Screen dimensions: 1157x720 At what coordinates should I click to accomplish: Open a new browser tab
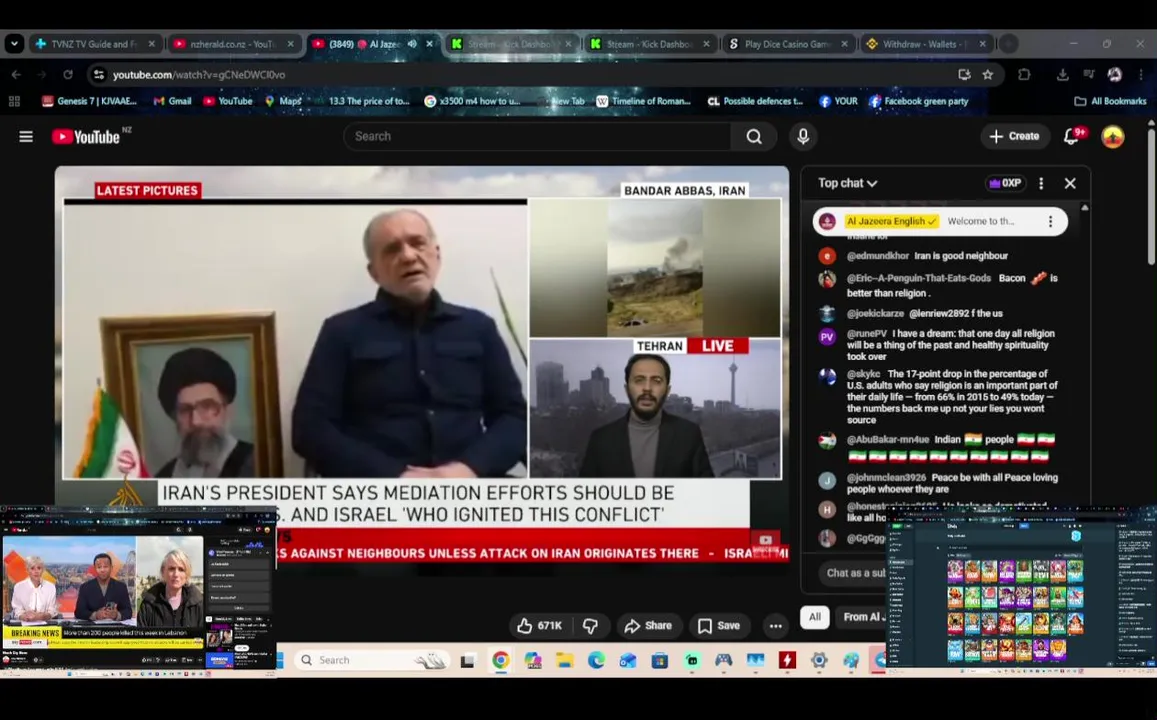click(x=1008, y=44)
